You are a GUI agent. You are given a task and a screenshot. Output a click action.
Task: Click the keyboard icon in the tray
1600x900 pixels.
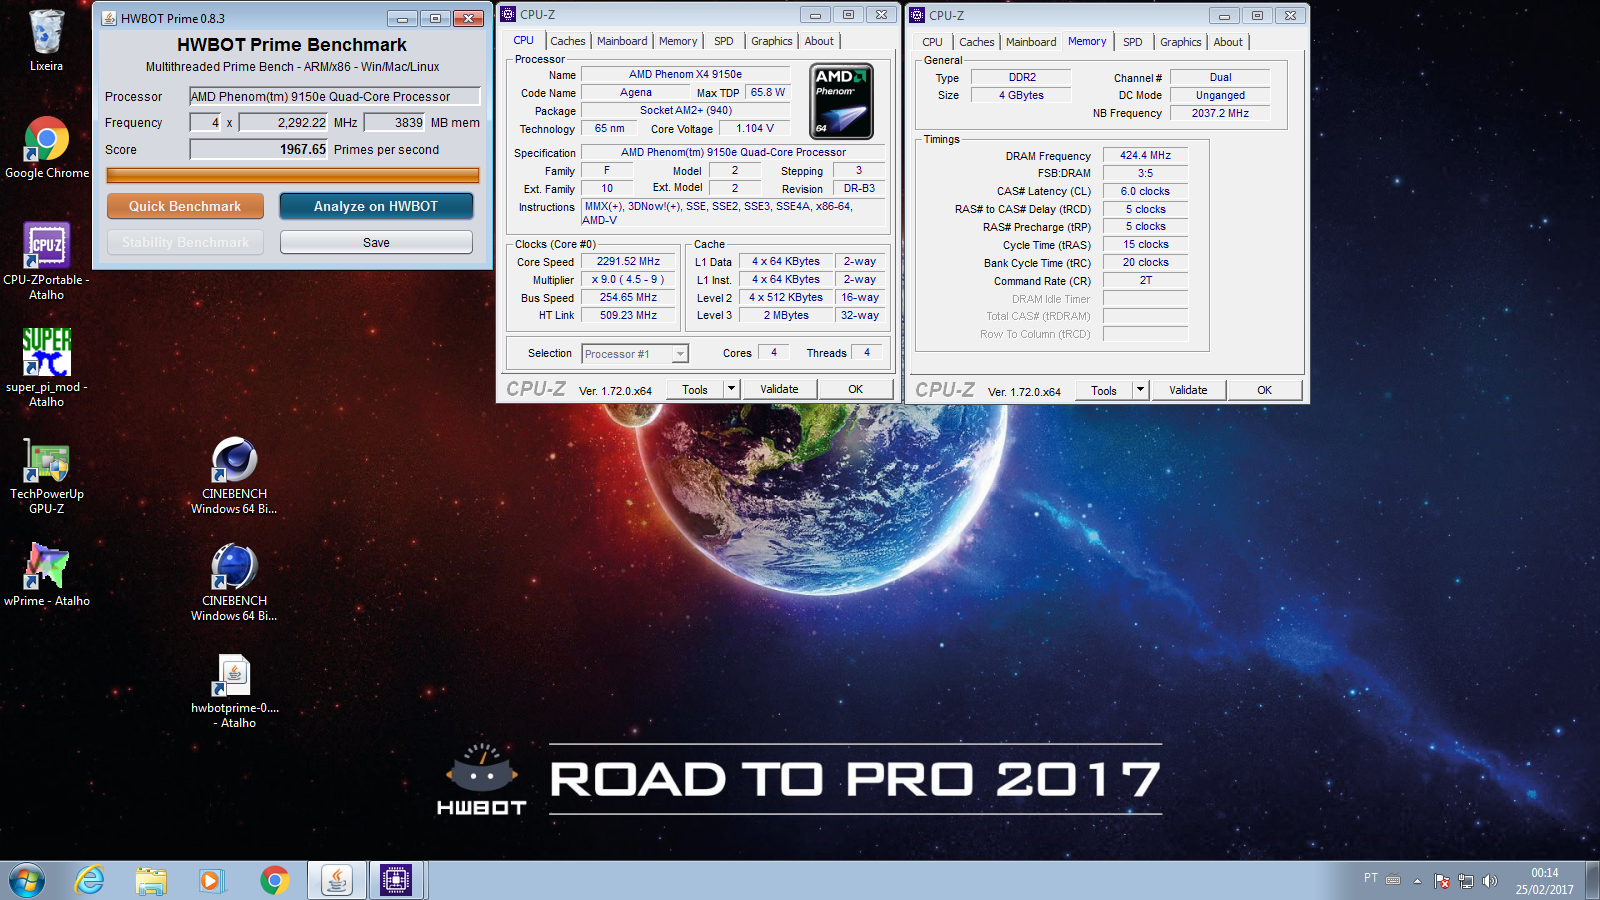(x=1393, y=880)
